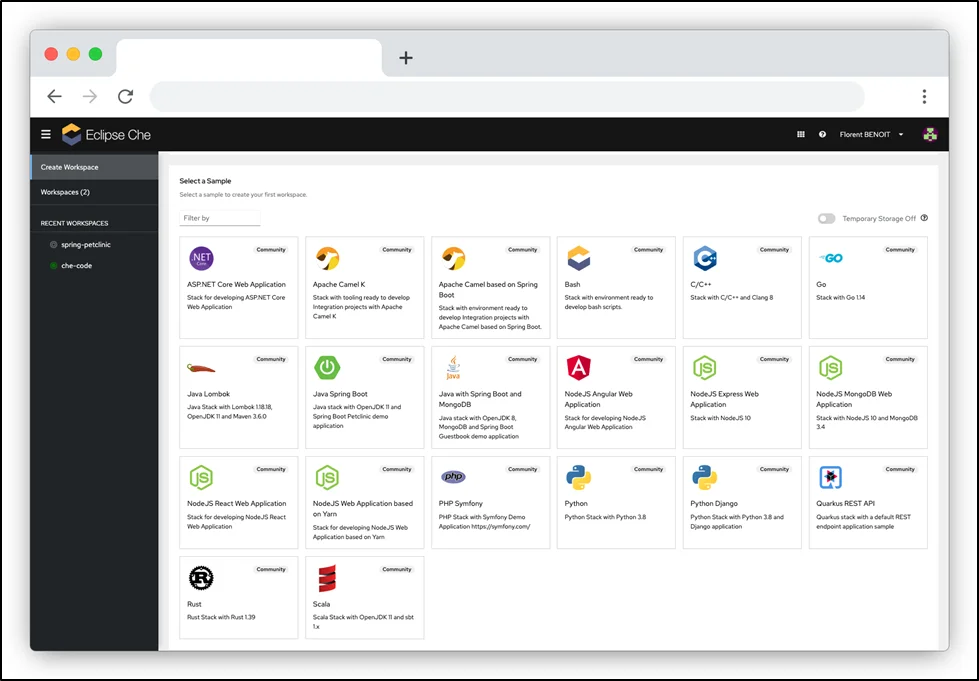Open the hamburger navigation menu

tap(46, 134)
